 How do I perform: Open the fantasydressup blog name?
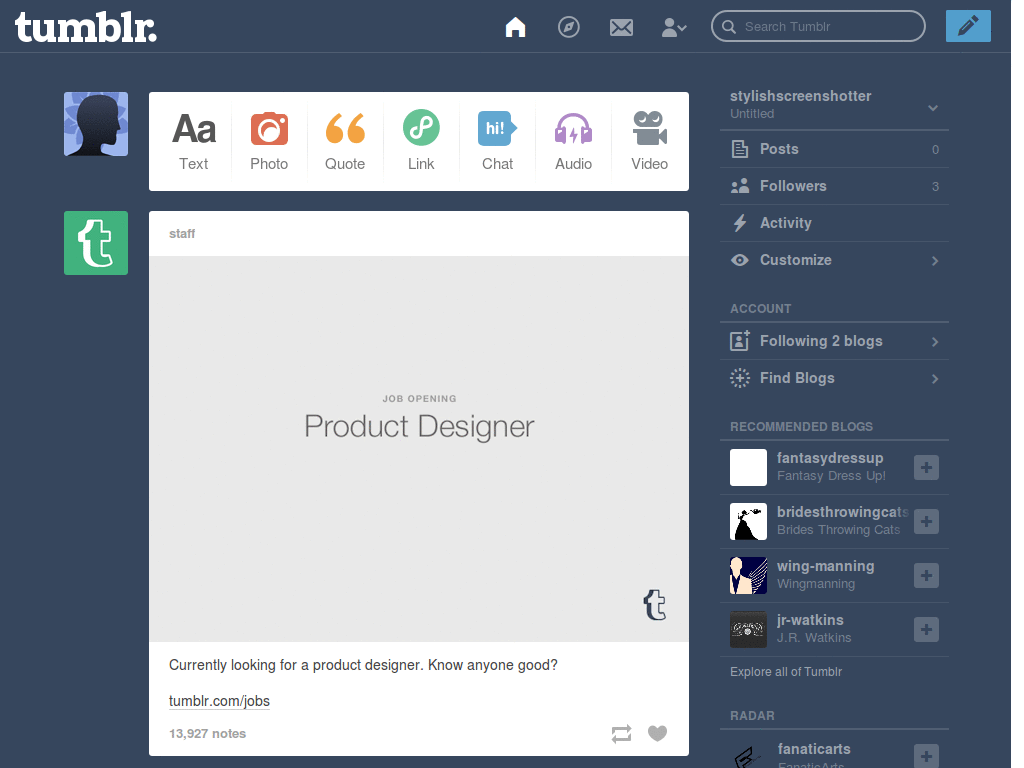coord(830,458)
